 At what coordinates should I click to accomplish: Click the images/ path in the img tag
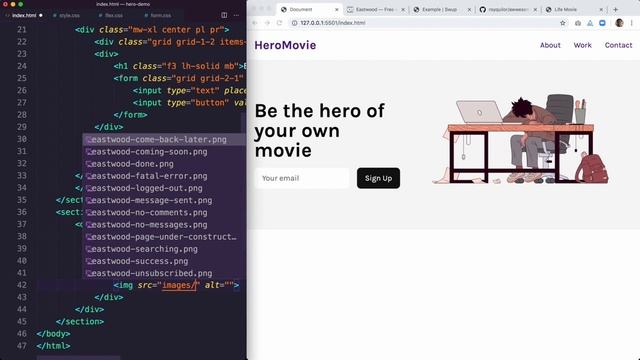(179, 285)
